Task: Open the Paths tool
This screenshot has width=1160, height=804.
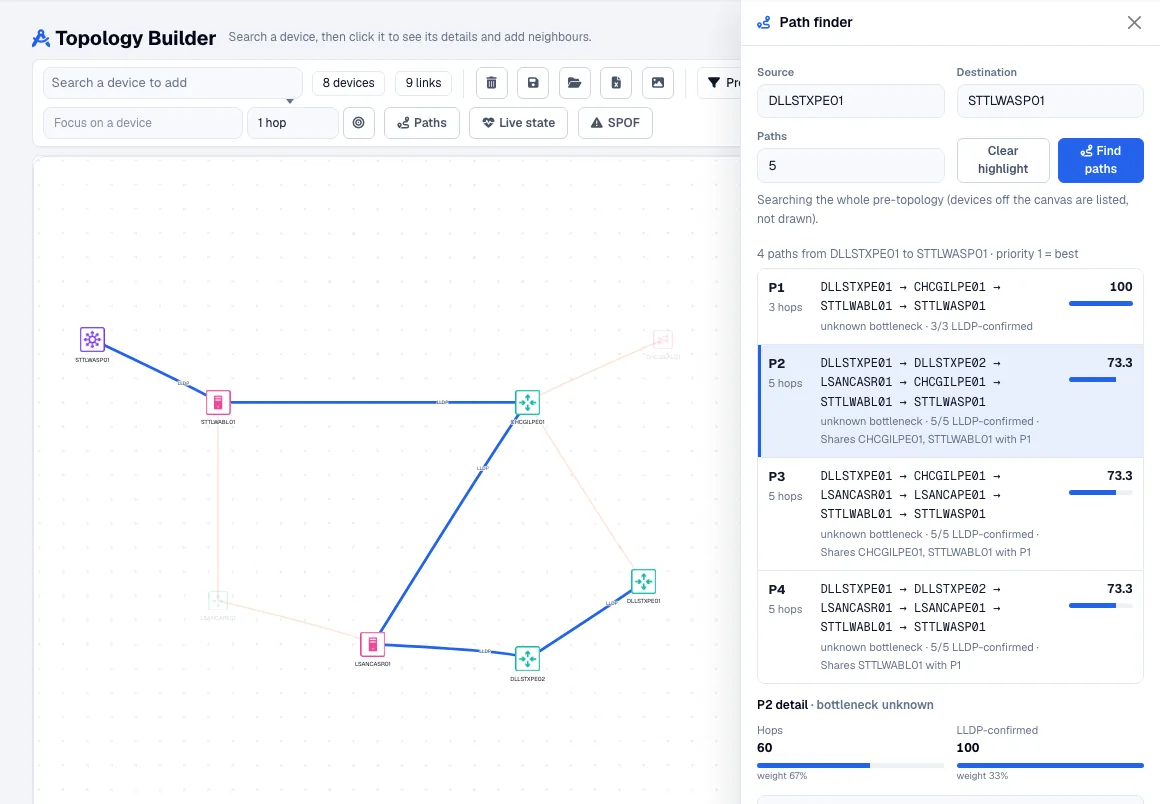Action: point(422,123)
